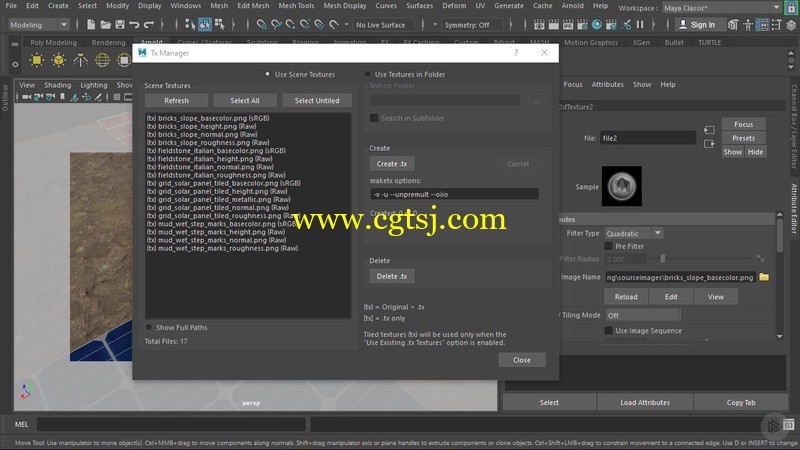This screenshot has height=450, width=800.
Task: Create Arnold area light icon
Action: 37,60
